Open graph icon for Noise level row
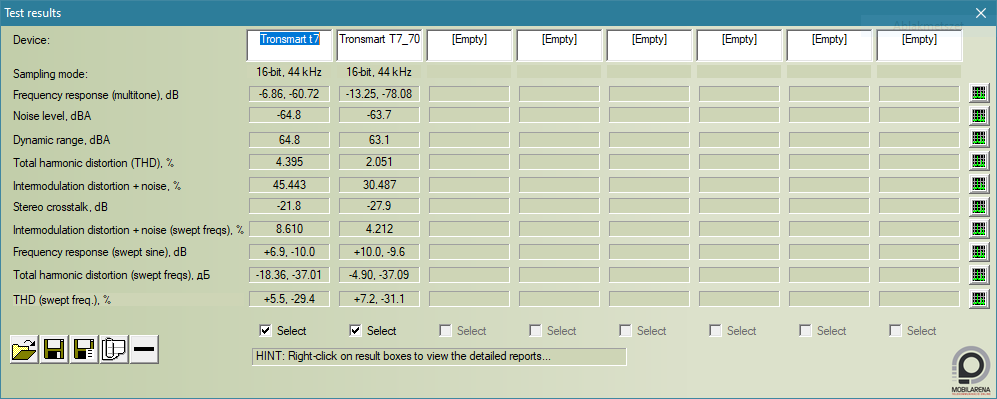 [x=979, y=116]
